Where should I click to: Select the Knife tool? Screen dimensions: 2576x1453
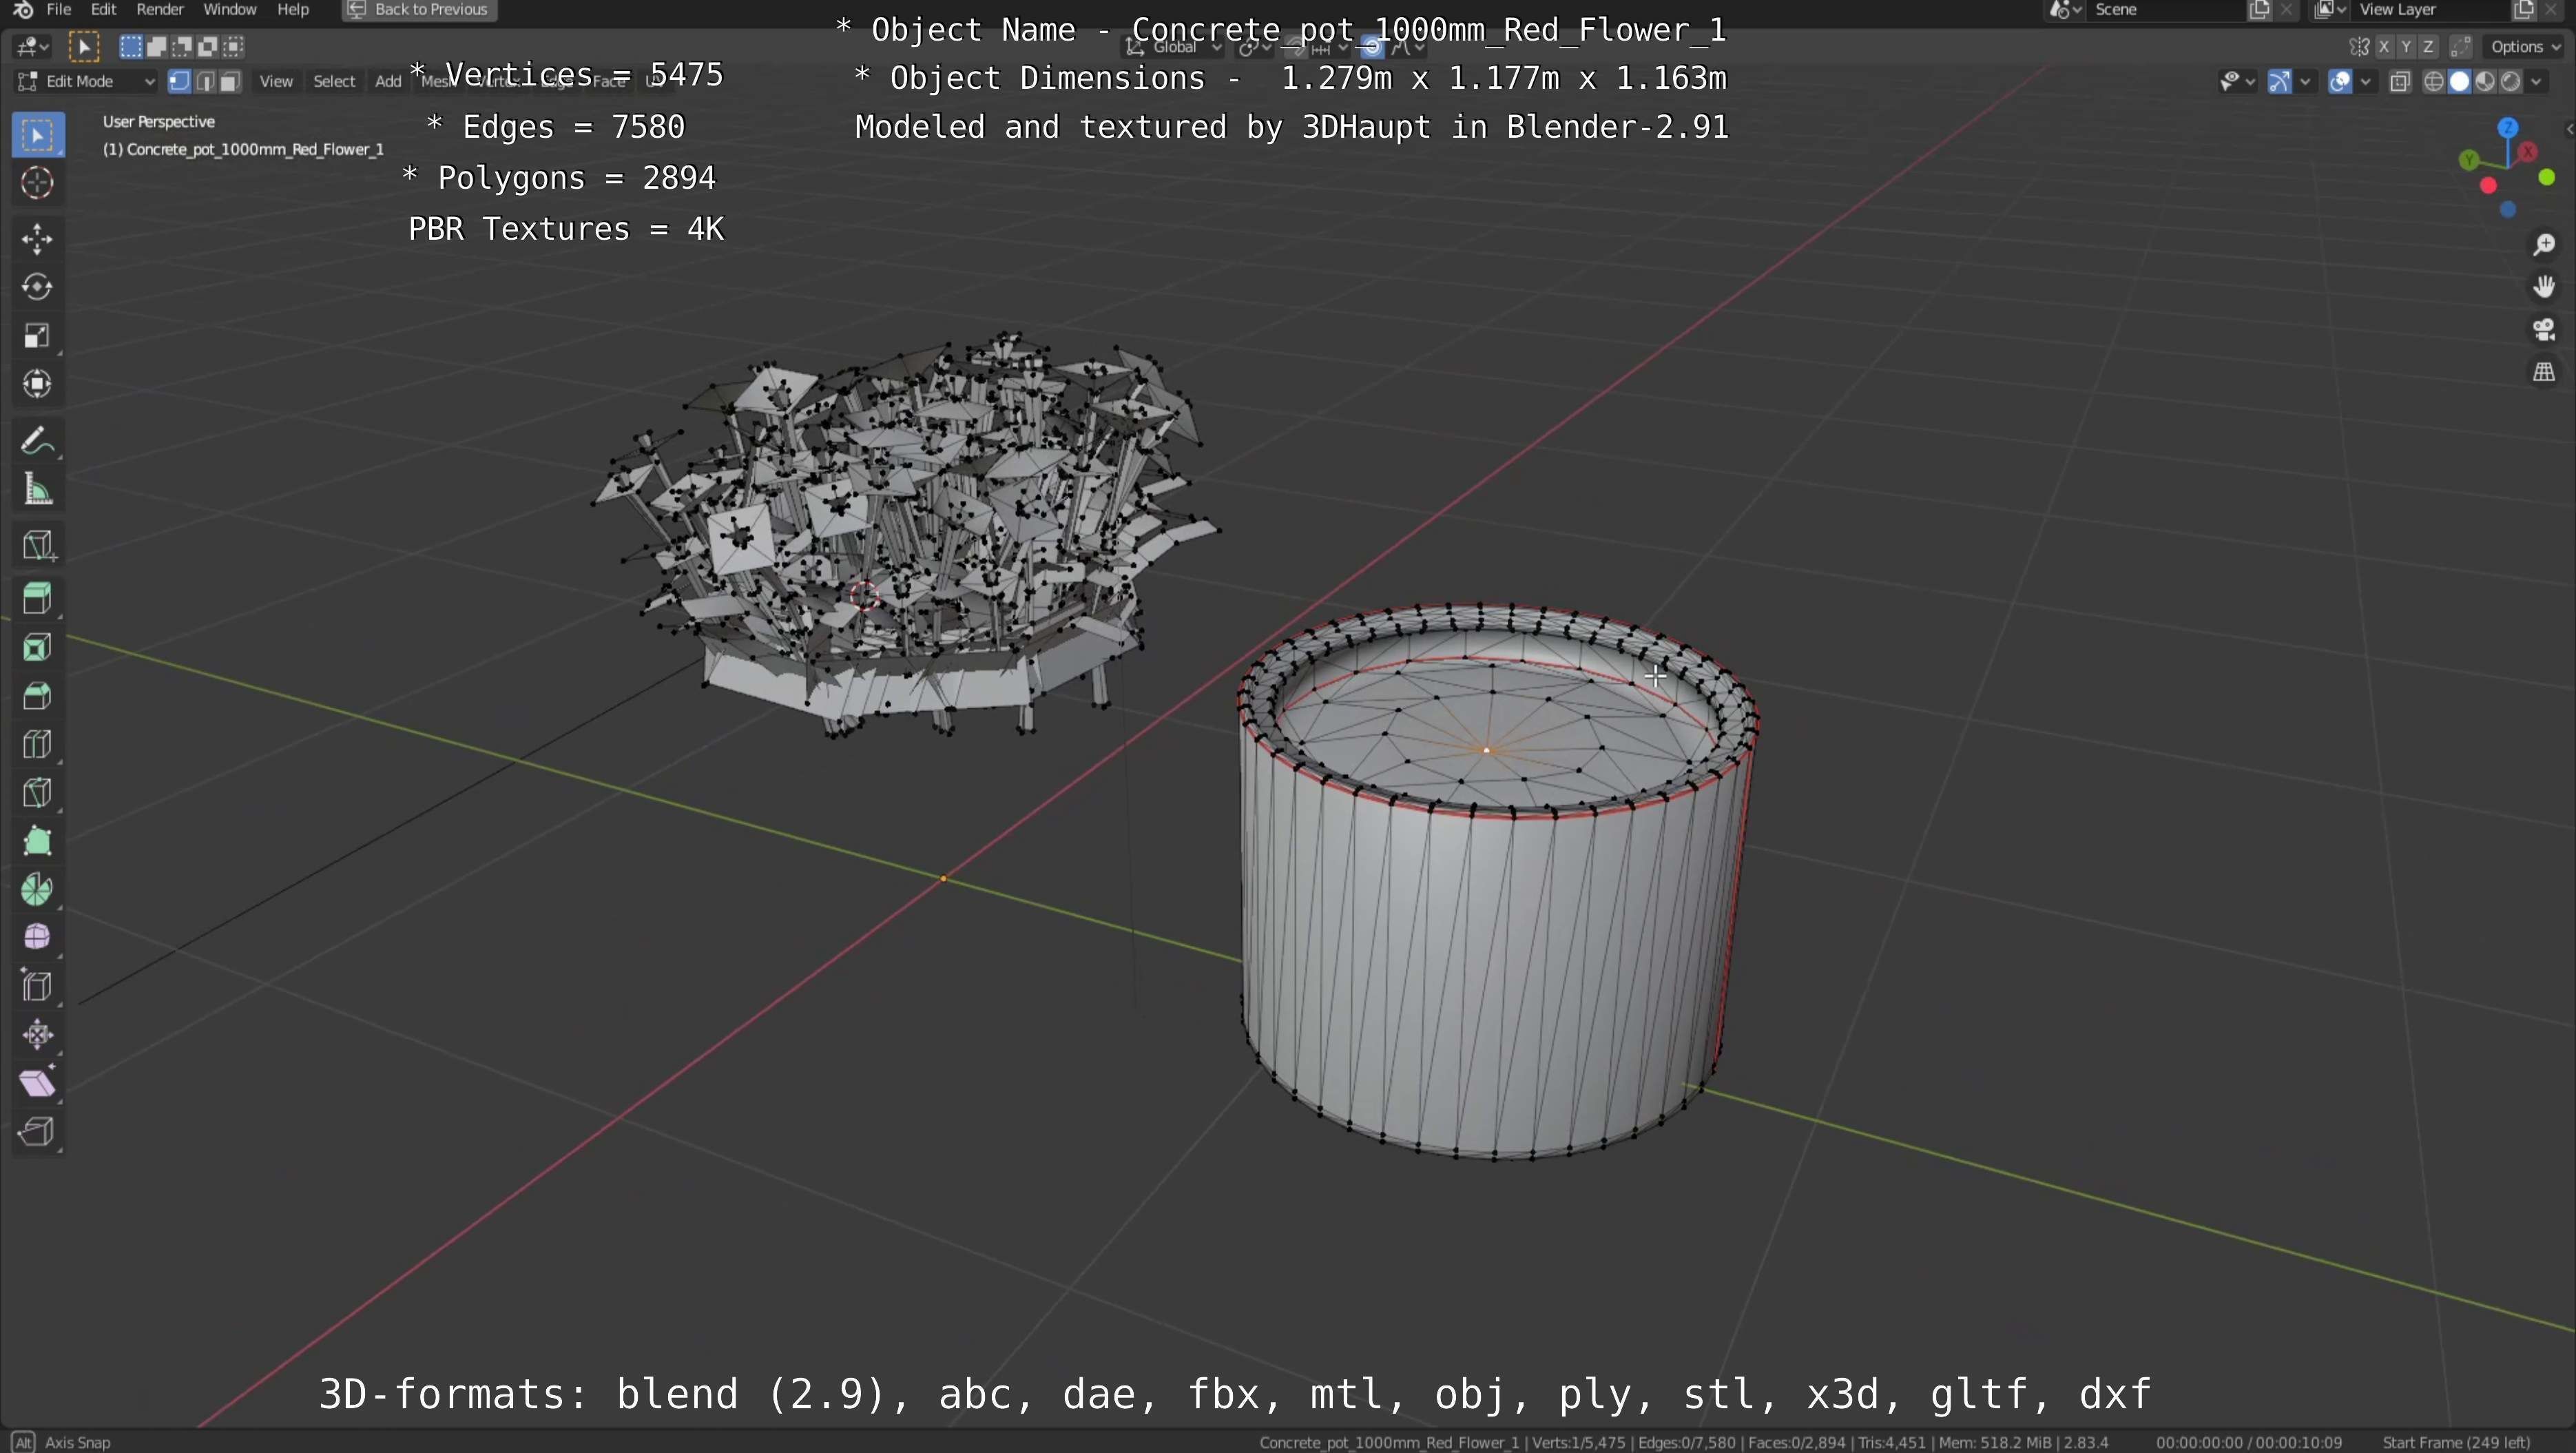pos(38,793)
